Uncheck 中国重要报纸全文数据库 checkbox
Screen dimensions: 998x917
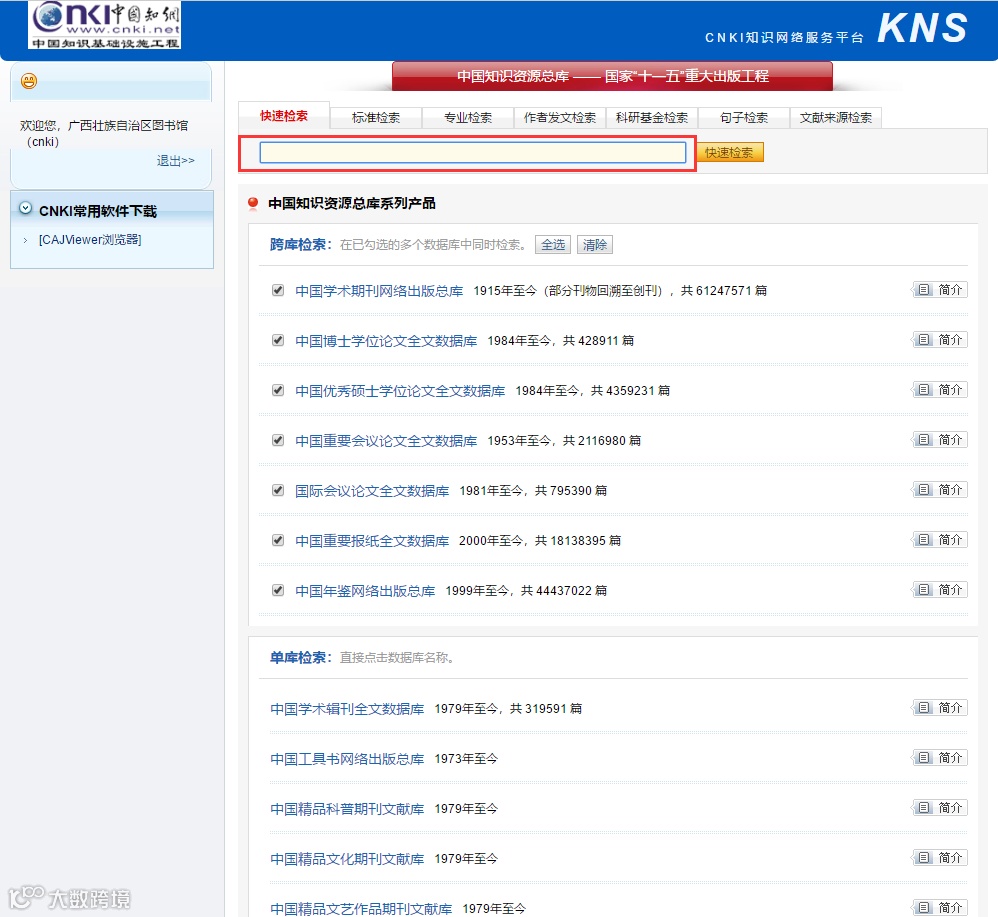[278, 540]
